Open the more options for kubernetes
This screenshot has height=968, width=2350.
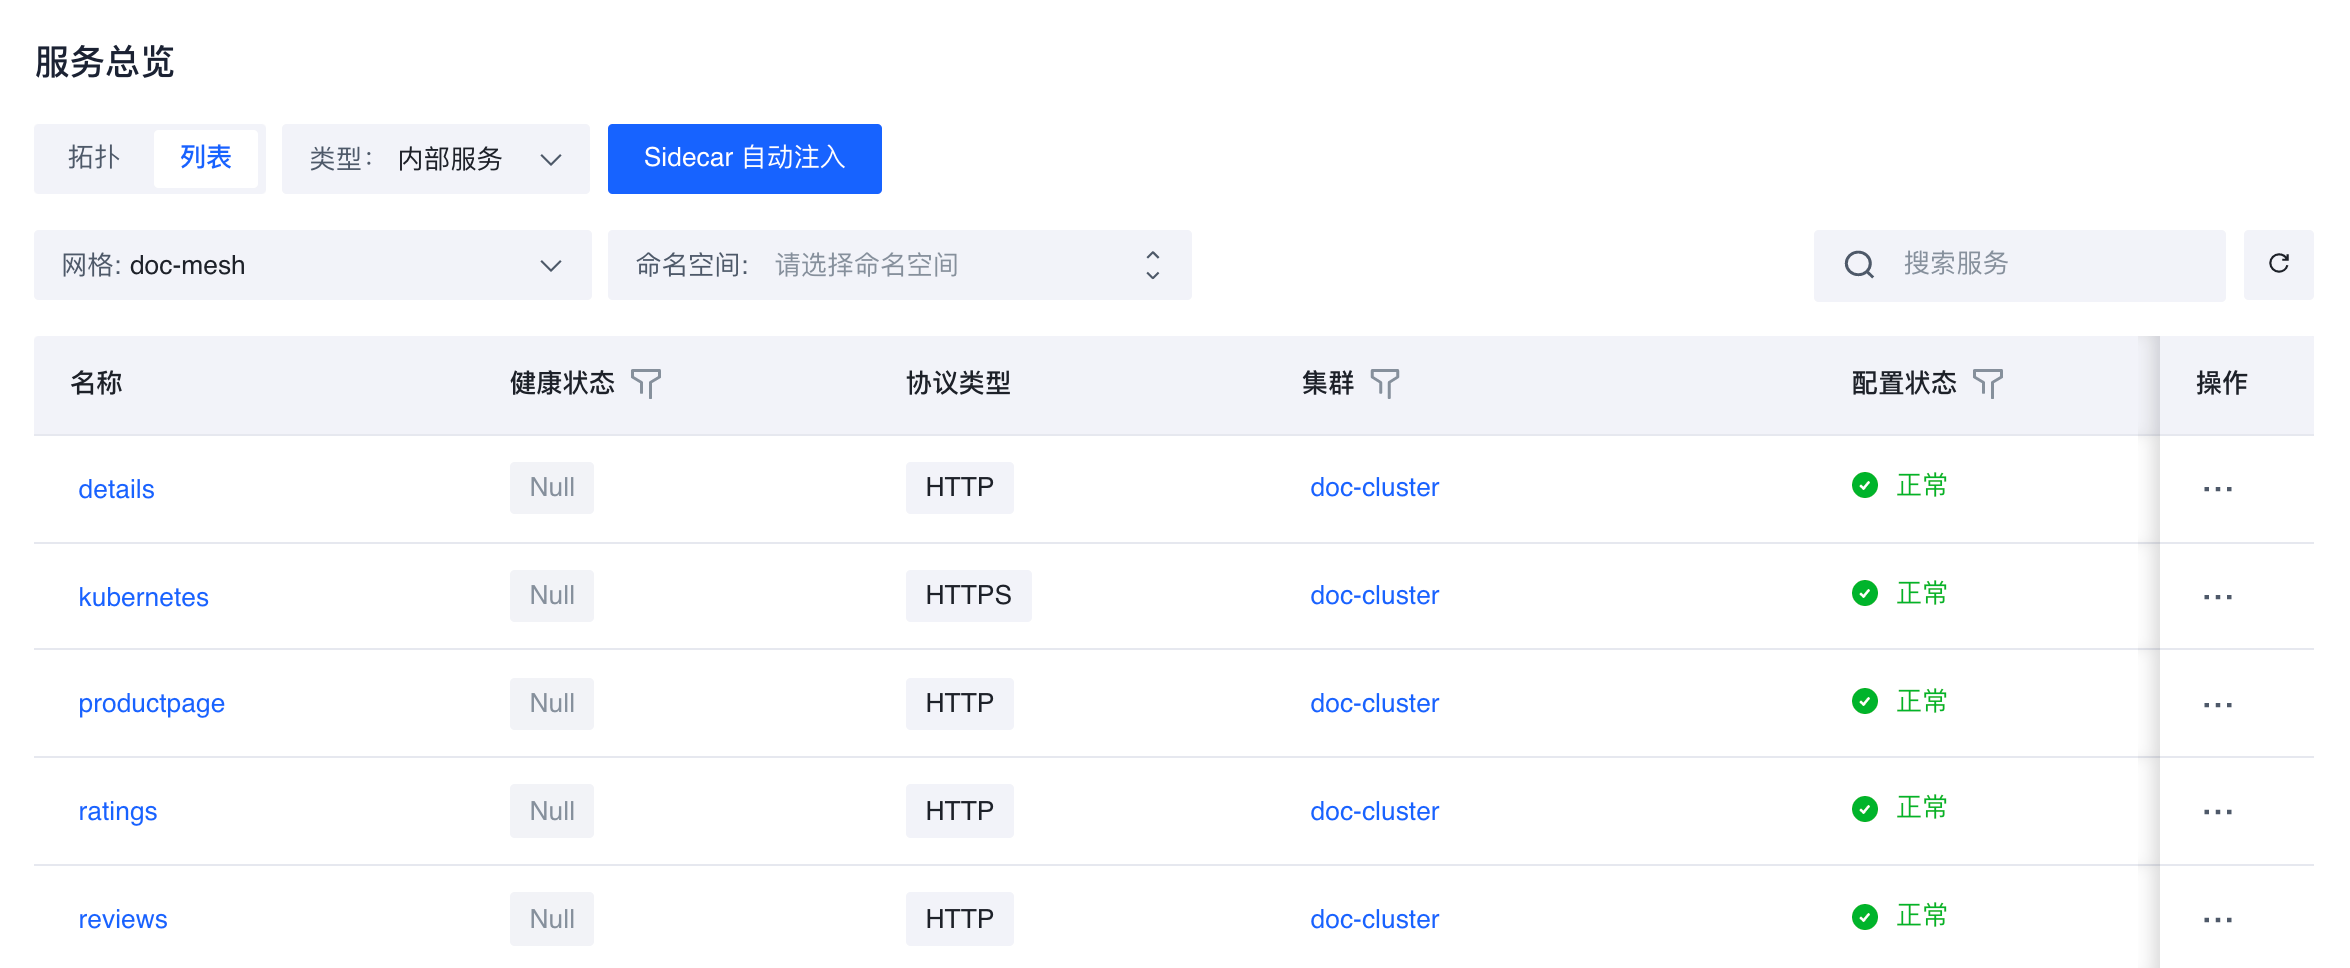[2217, 597]
